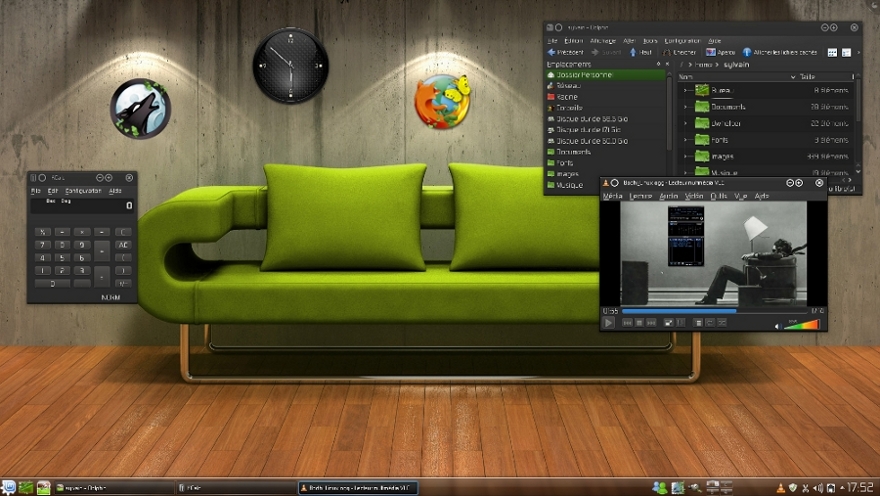Image resolution: width=880 pixels, height=496 pixels.
Task: Click the VLC volume slider
Action: (802, 324)
